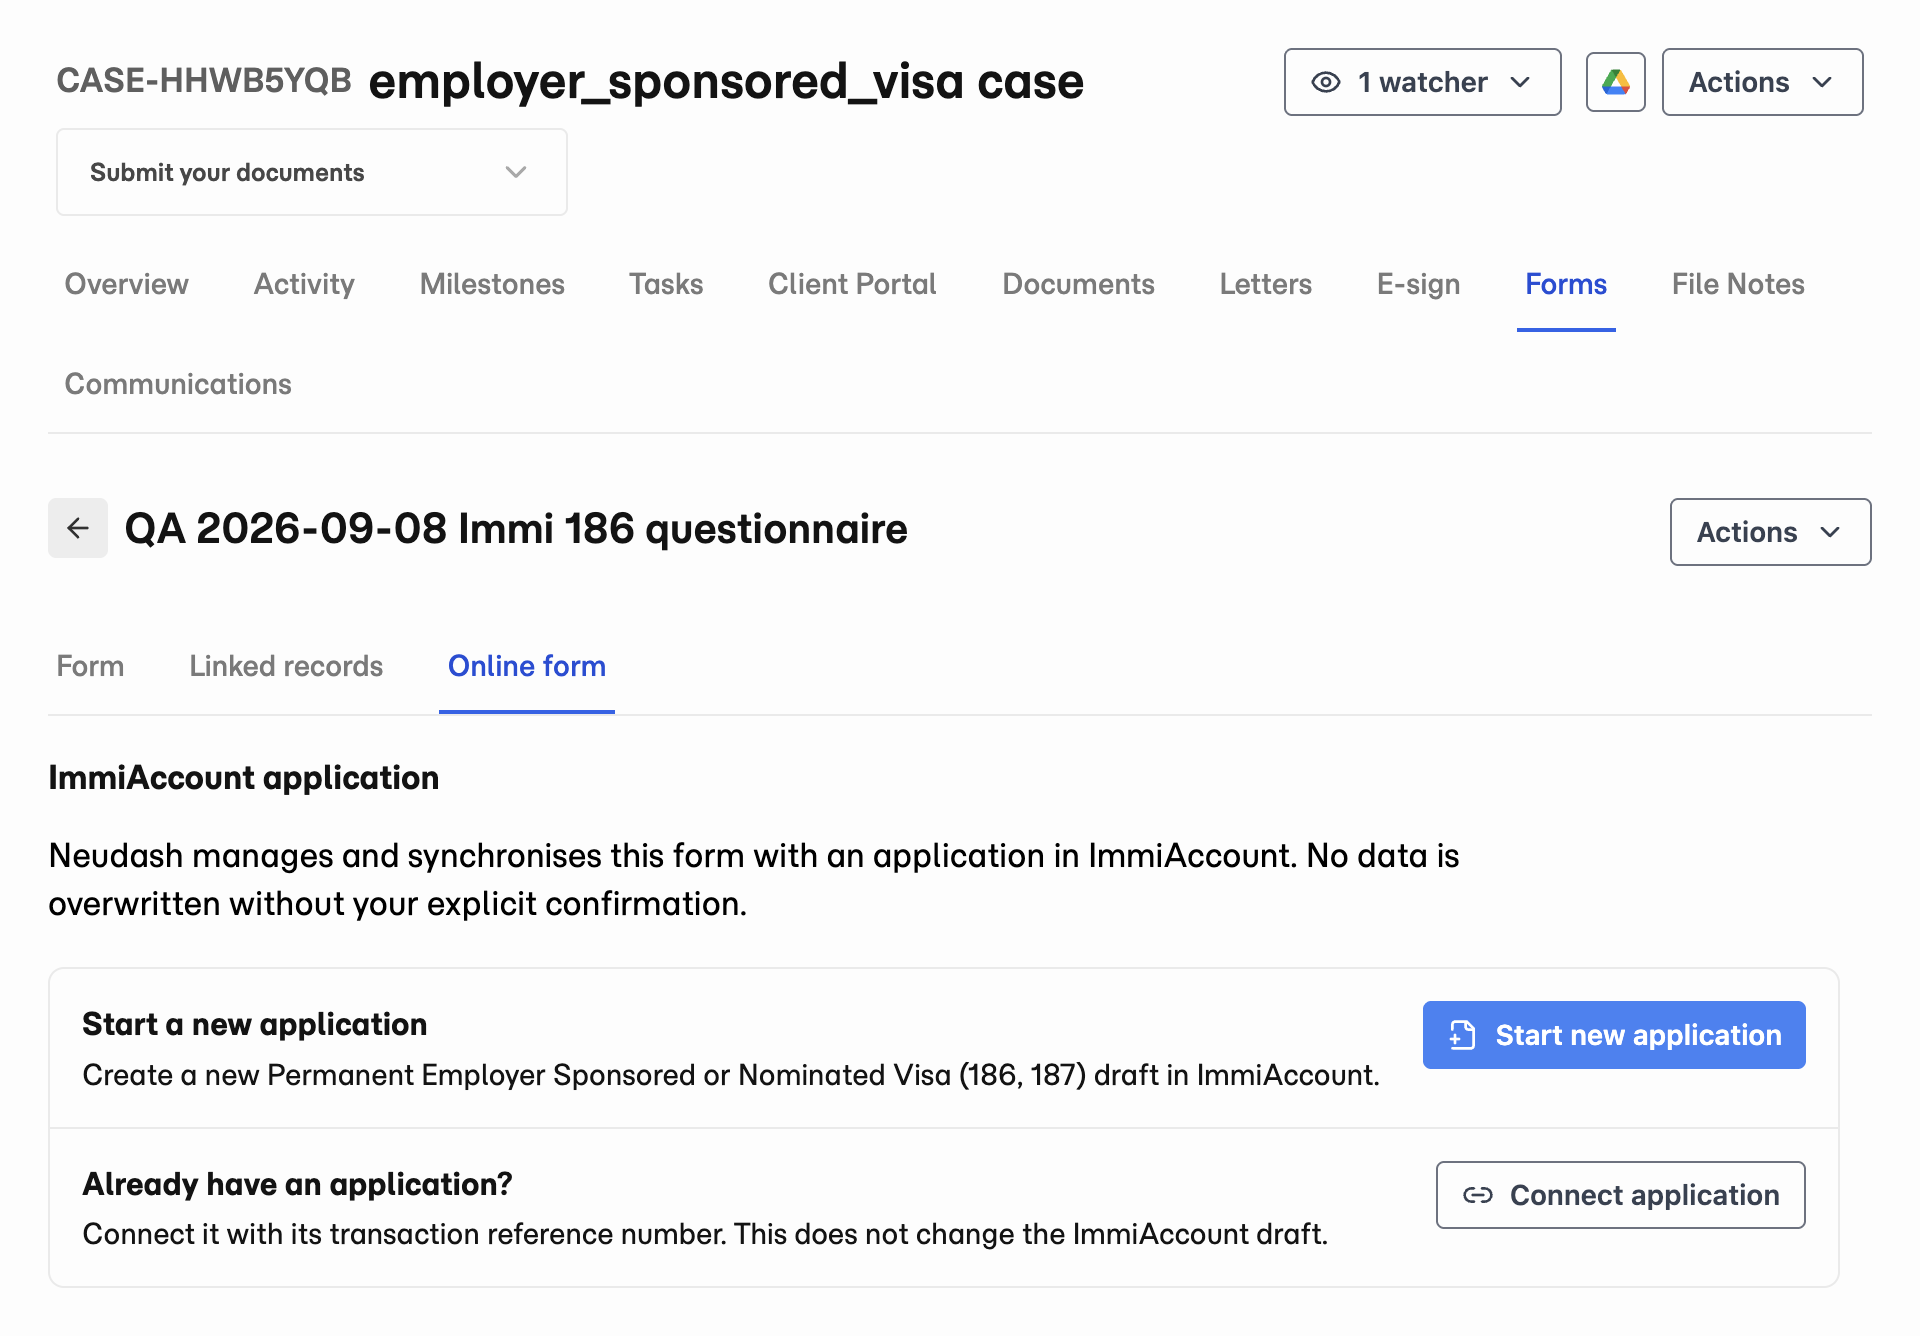Click the ImmiAccount application heading
Screen dimensions: 1920x1336
[244, 778]
